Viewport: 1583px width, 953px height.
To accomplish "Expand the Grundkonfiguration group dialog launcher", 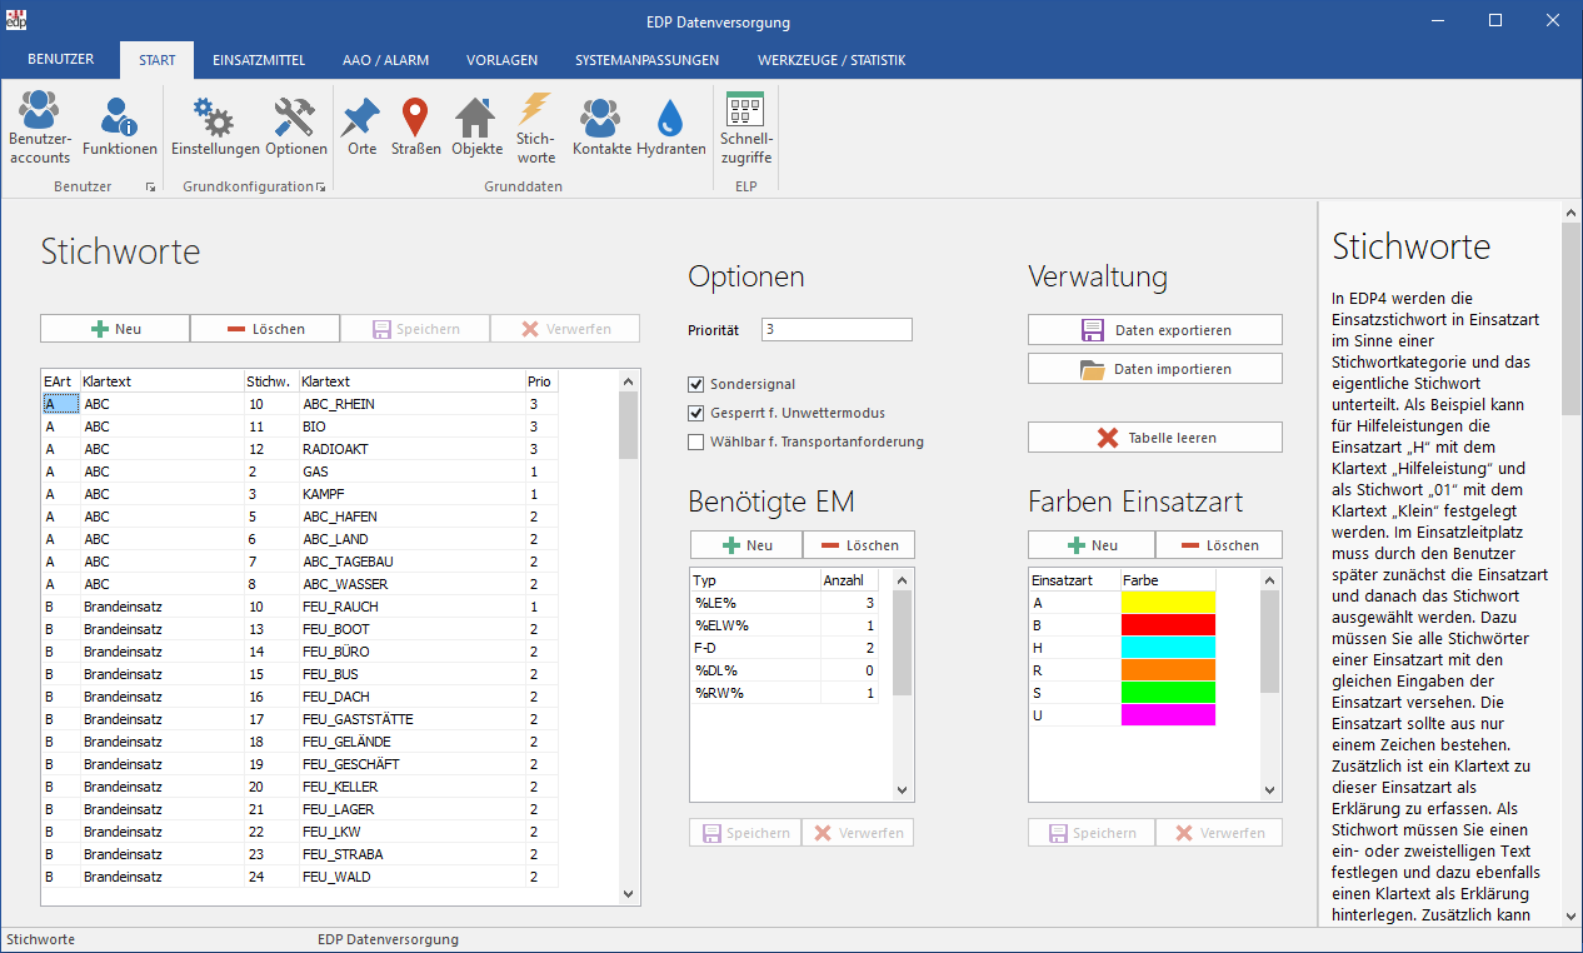I will (x=320, y=187).
